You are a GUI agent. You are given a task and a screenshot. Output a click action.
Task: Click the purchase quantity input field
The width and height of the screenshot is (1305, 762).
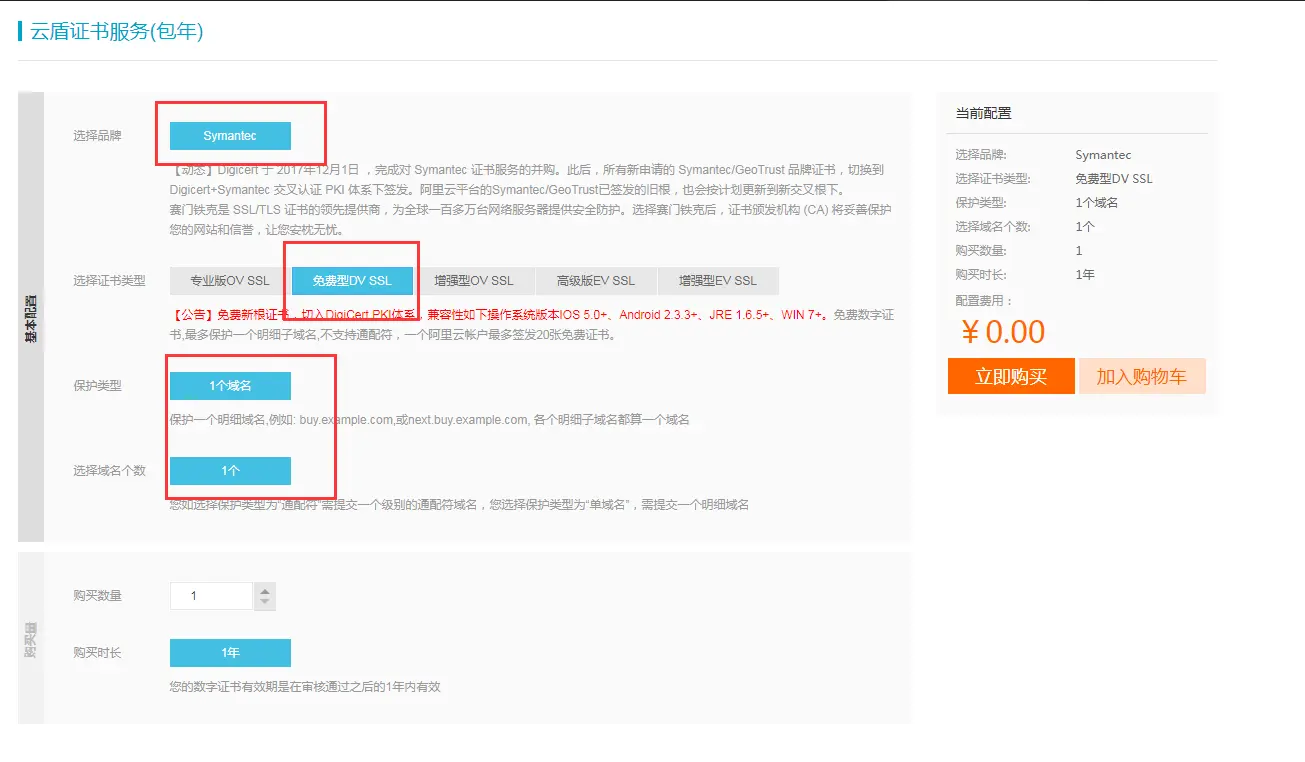212,596
